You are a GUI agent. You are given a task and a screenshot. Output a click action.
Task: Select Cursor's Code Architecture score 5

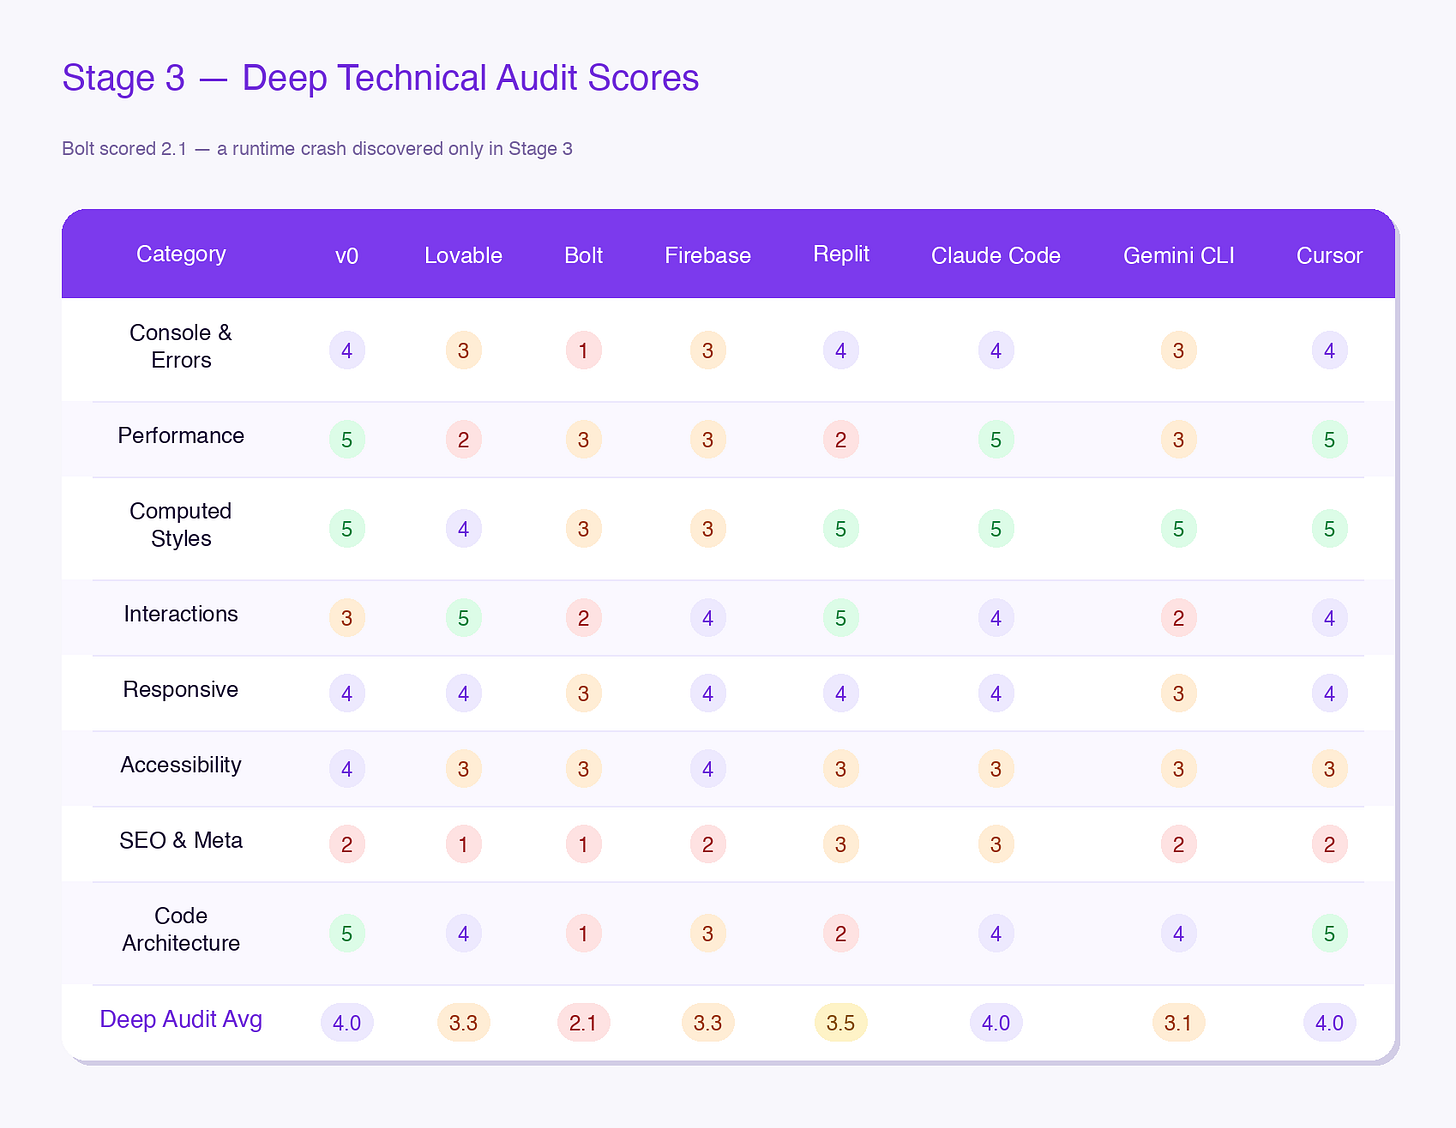coord(1330,934)
